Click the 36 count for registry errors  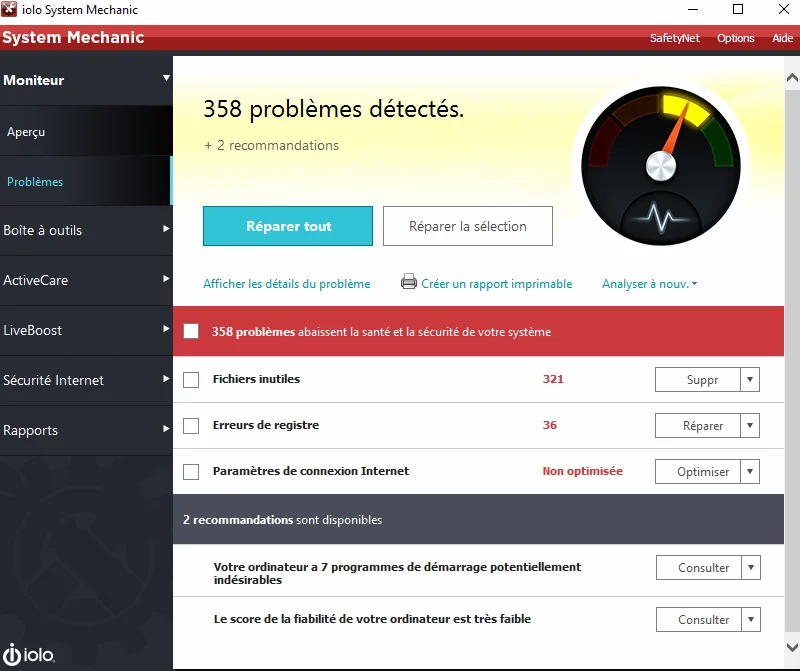click(x=549, y=425)
